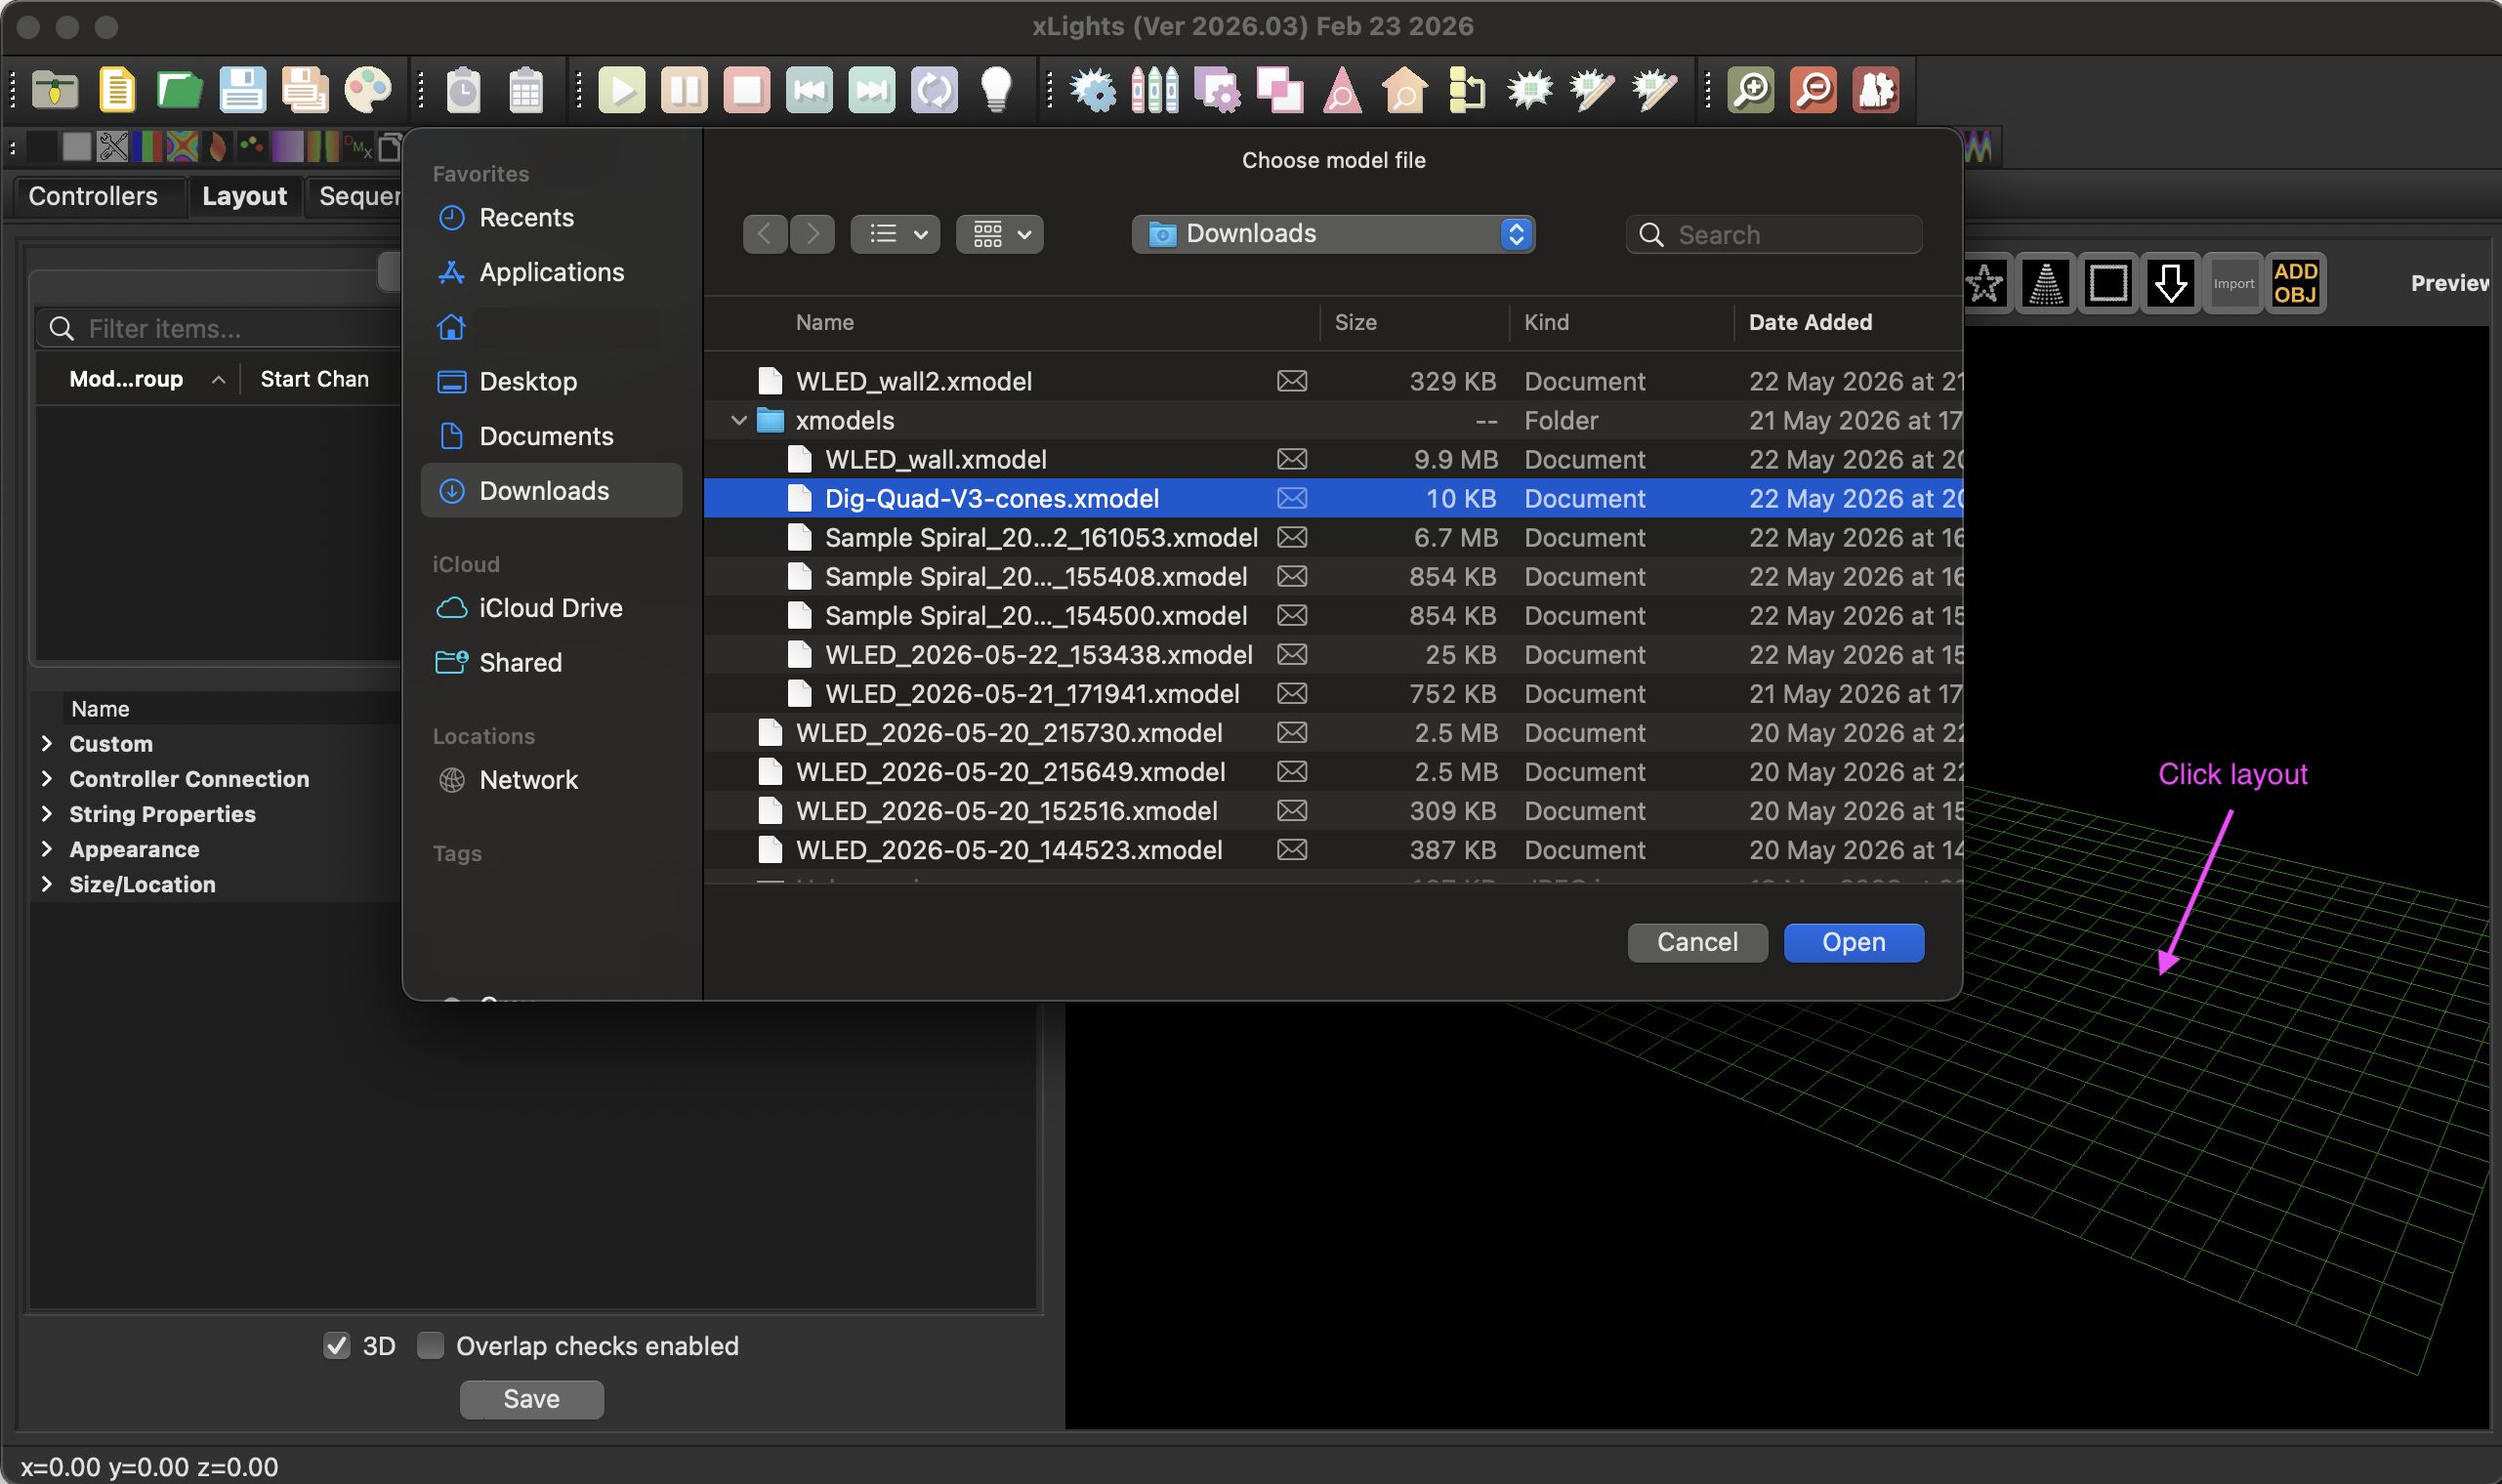The image size is (2502, 1484).
Task: Toggle the light bulb output icon
Action: click(997, 91)
